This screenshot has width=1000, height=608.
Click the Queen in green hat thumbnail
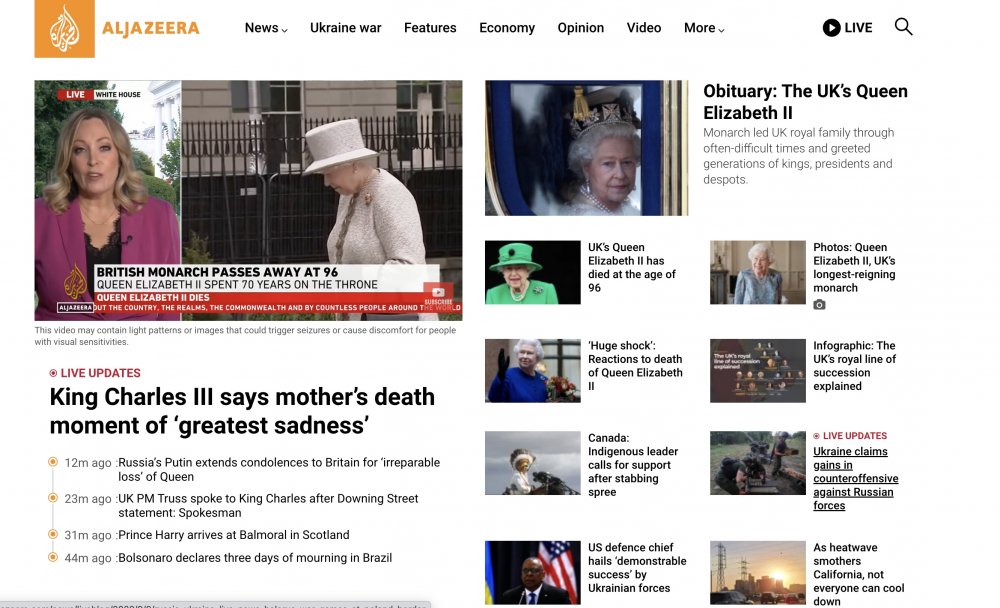point(533,272)
